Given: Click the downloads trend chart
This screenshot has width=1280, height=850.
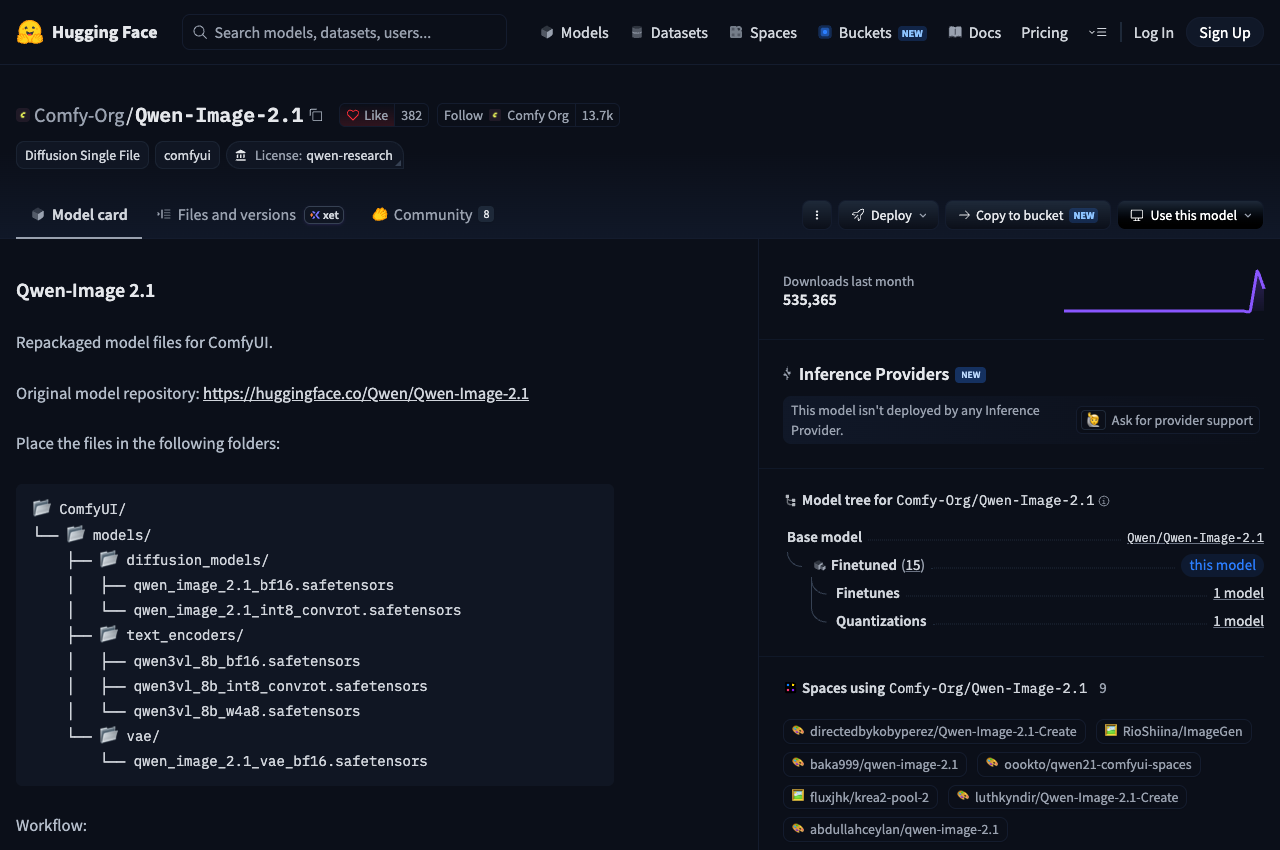Looking at the screenshot, I should point(1164,290).
